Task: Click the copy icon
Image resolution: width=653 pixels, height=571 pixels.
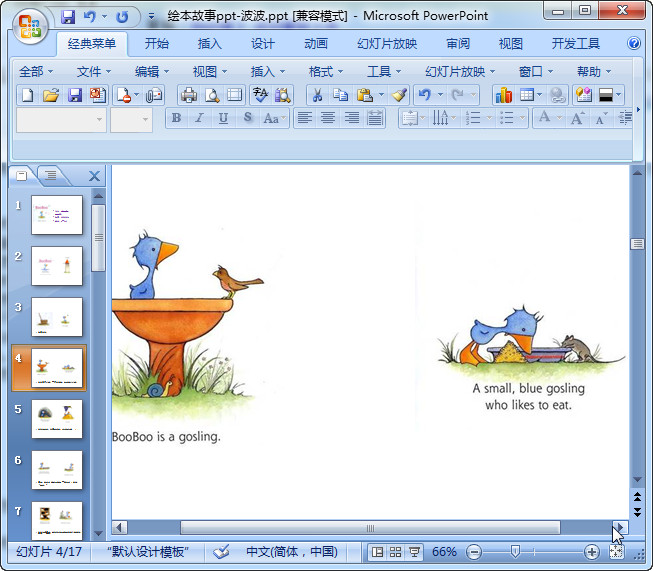Action: point(341,95)
